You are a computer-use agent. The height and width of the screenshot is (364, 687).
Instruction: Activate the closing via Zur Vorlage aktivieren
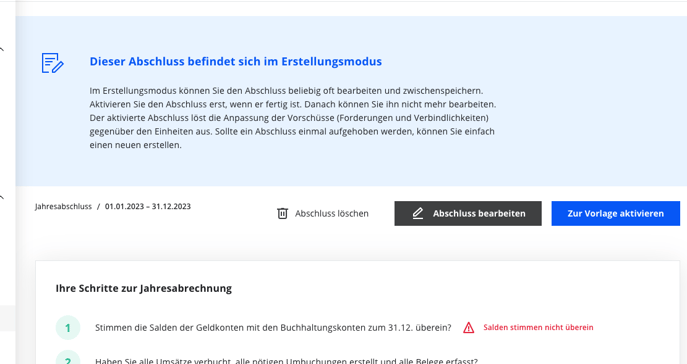click(x=615, y=213)
